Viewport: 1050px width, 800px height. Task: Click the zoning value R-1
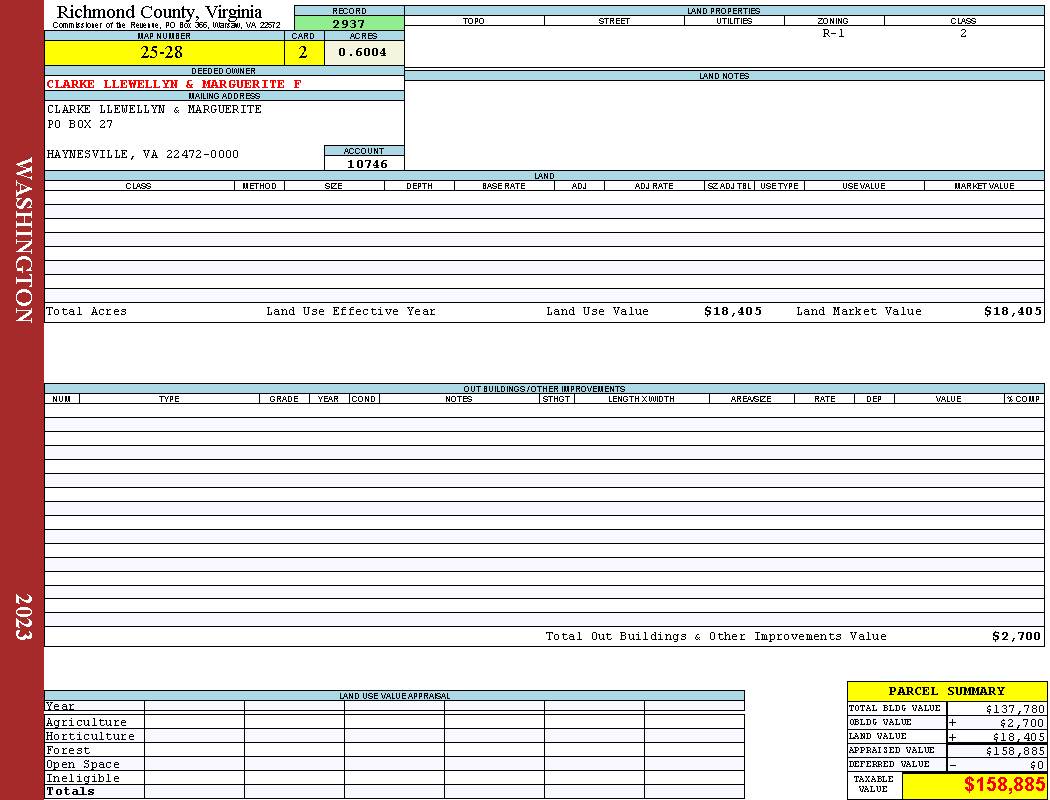tap(834, 33)
